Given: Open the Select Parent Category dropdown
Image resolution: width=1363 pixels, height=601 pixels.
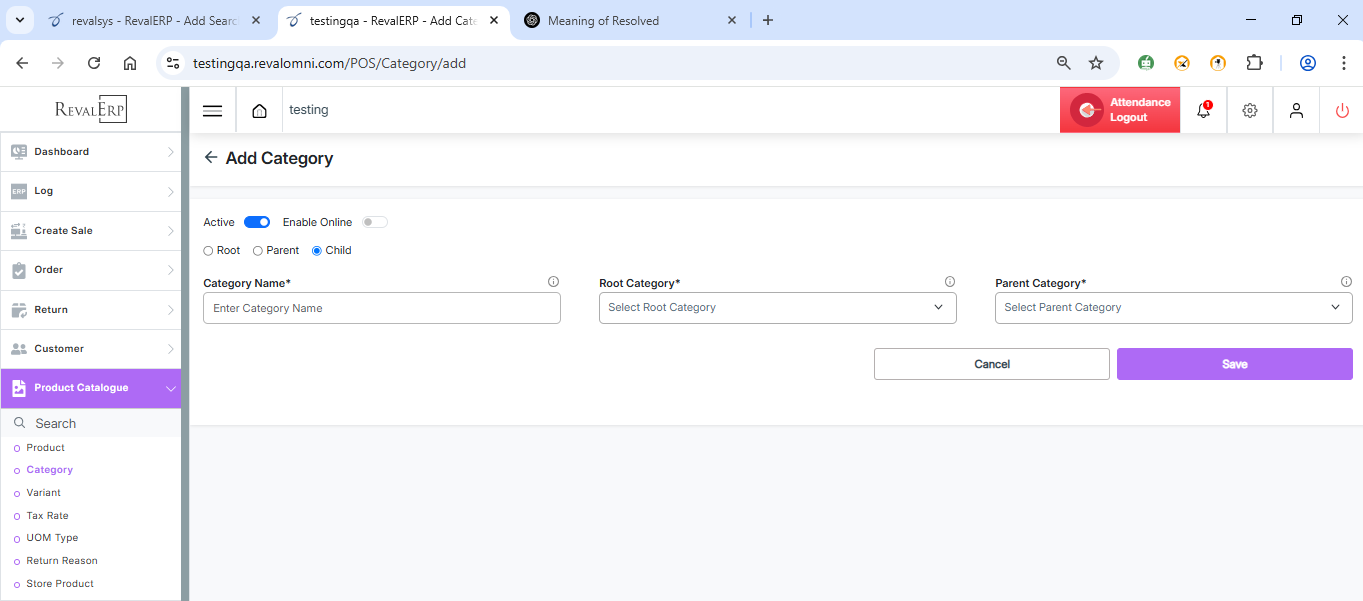Looking at the screenshot, I should click(1173, 308).
